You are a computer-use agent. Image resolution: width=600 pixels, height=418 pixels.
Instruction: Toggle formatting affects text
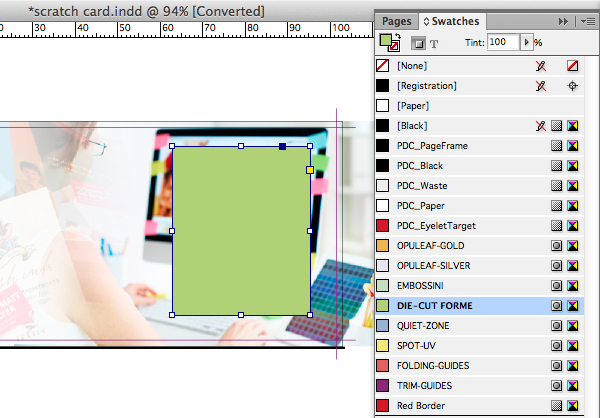point(434,44)
